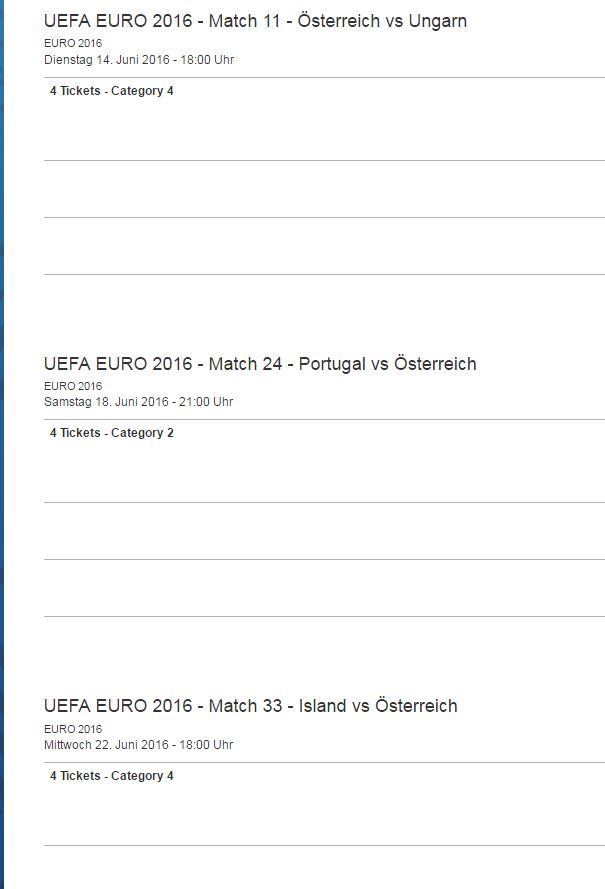Click the first empty row below Match 24 tickets

pyautogui.click(x=324, y=531)
